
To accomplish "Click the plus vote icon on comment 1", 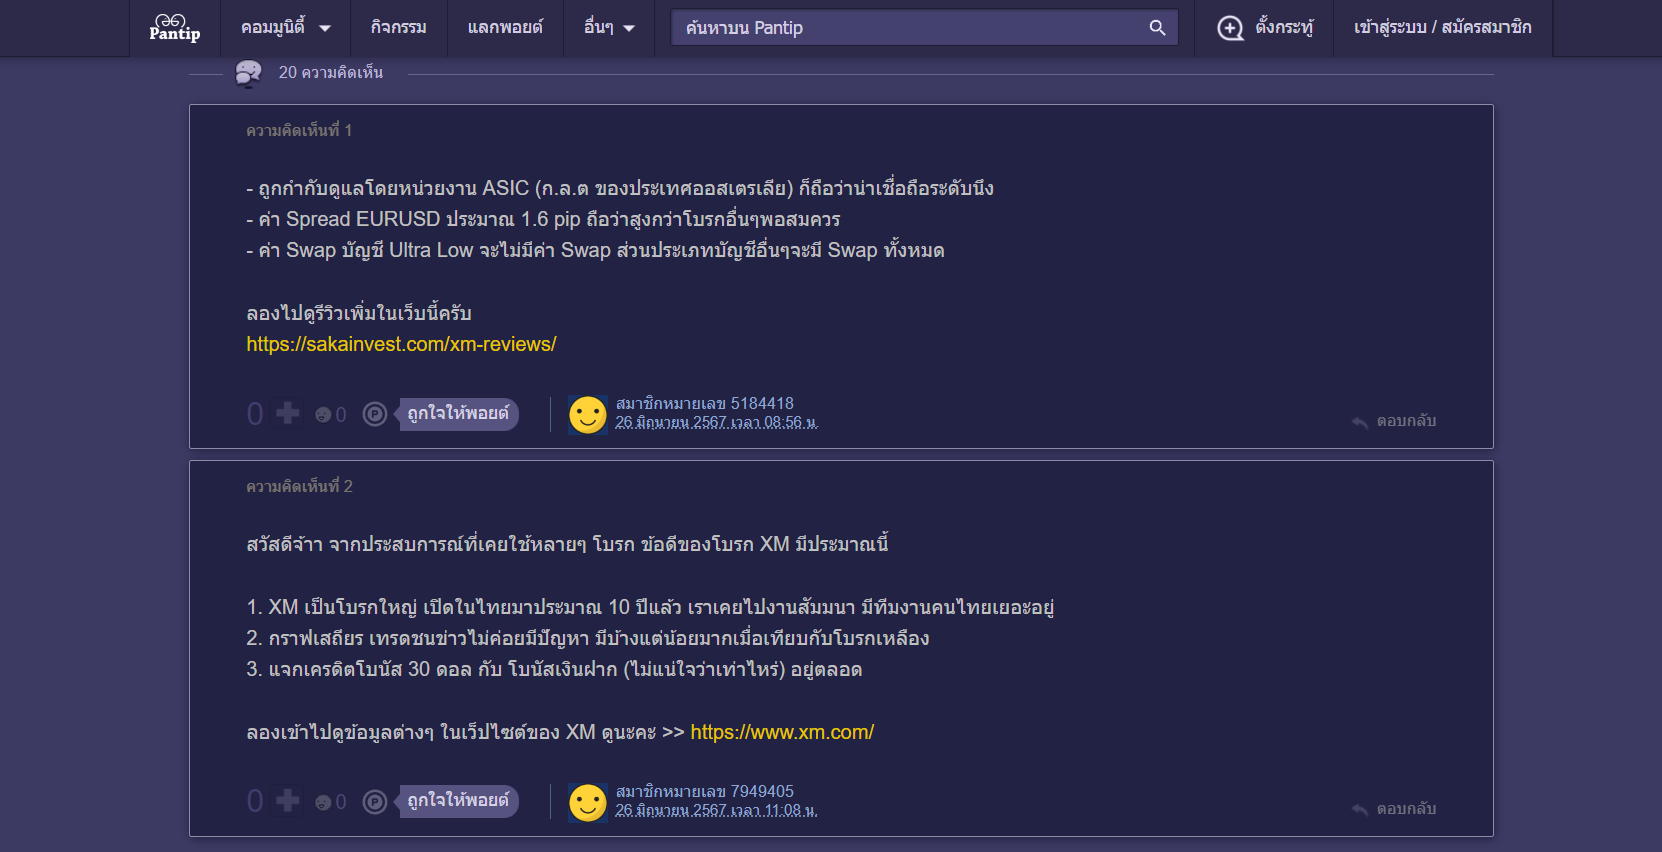I will pyautogui.click(x=288, y=413).
